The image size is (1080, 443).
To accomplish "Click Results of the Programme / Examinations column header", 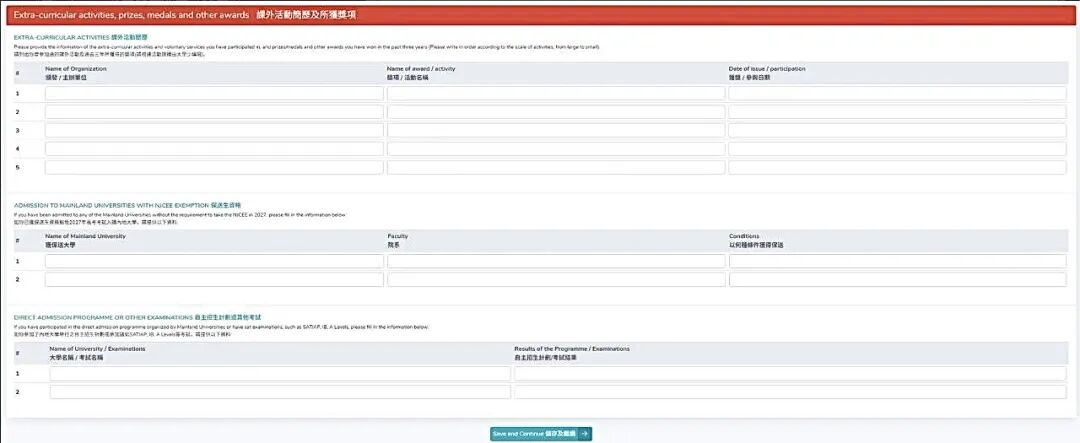I will pos(572,353).
